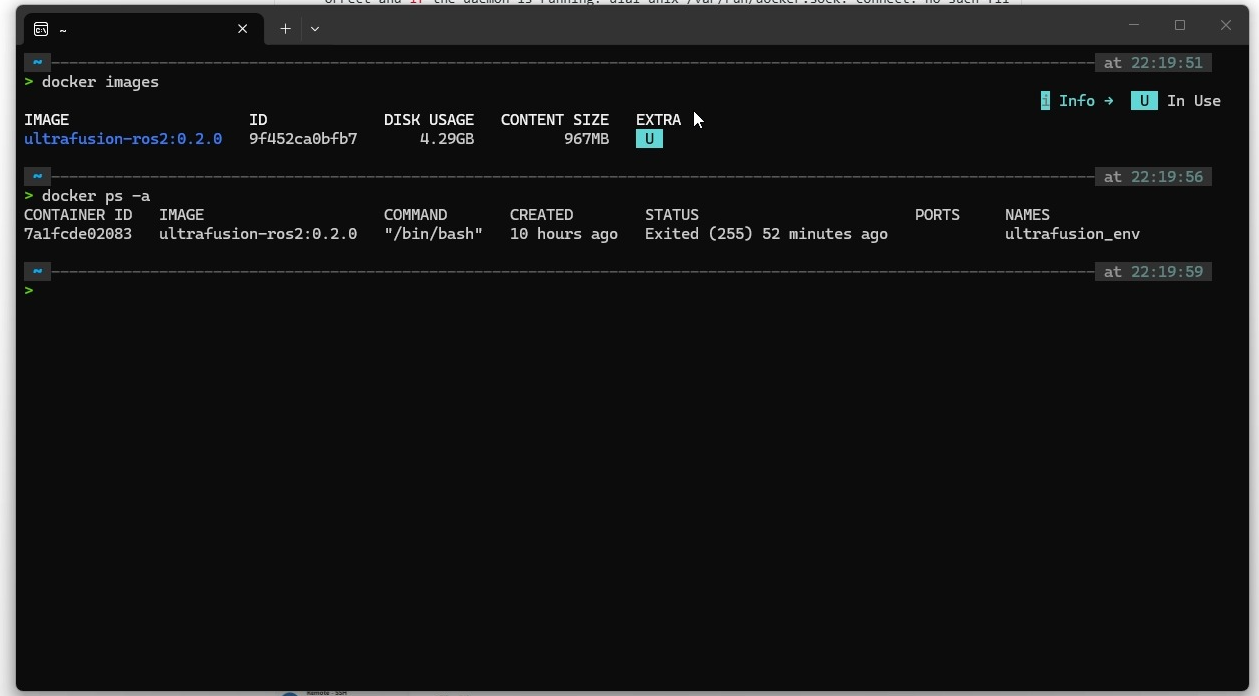
Task: Expand the new tab profile dropdown chevron
Action: click(x=315, y=29)
